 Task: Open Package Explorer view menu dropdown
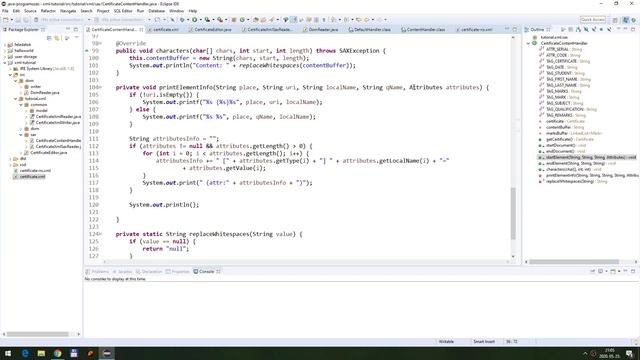[x=76, y=38]
